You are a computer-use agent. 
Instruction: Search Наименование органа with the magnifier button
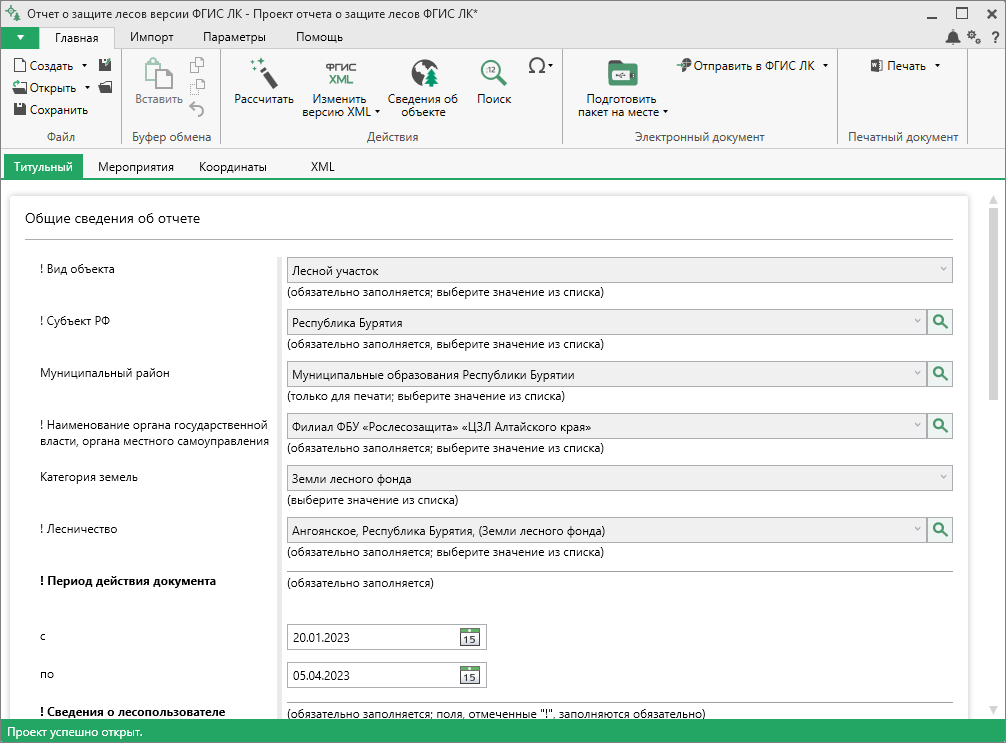click(x=940, y=426)
